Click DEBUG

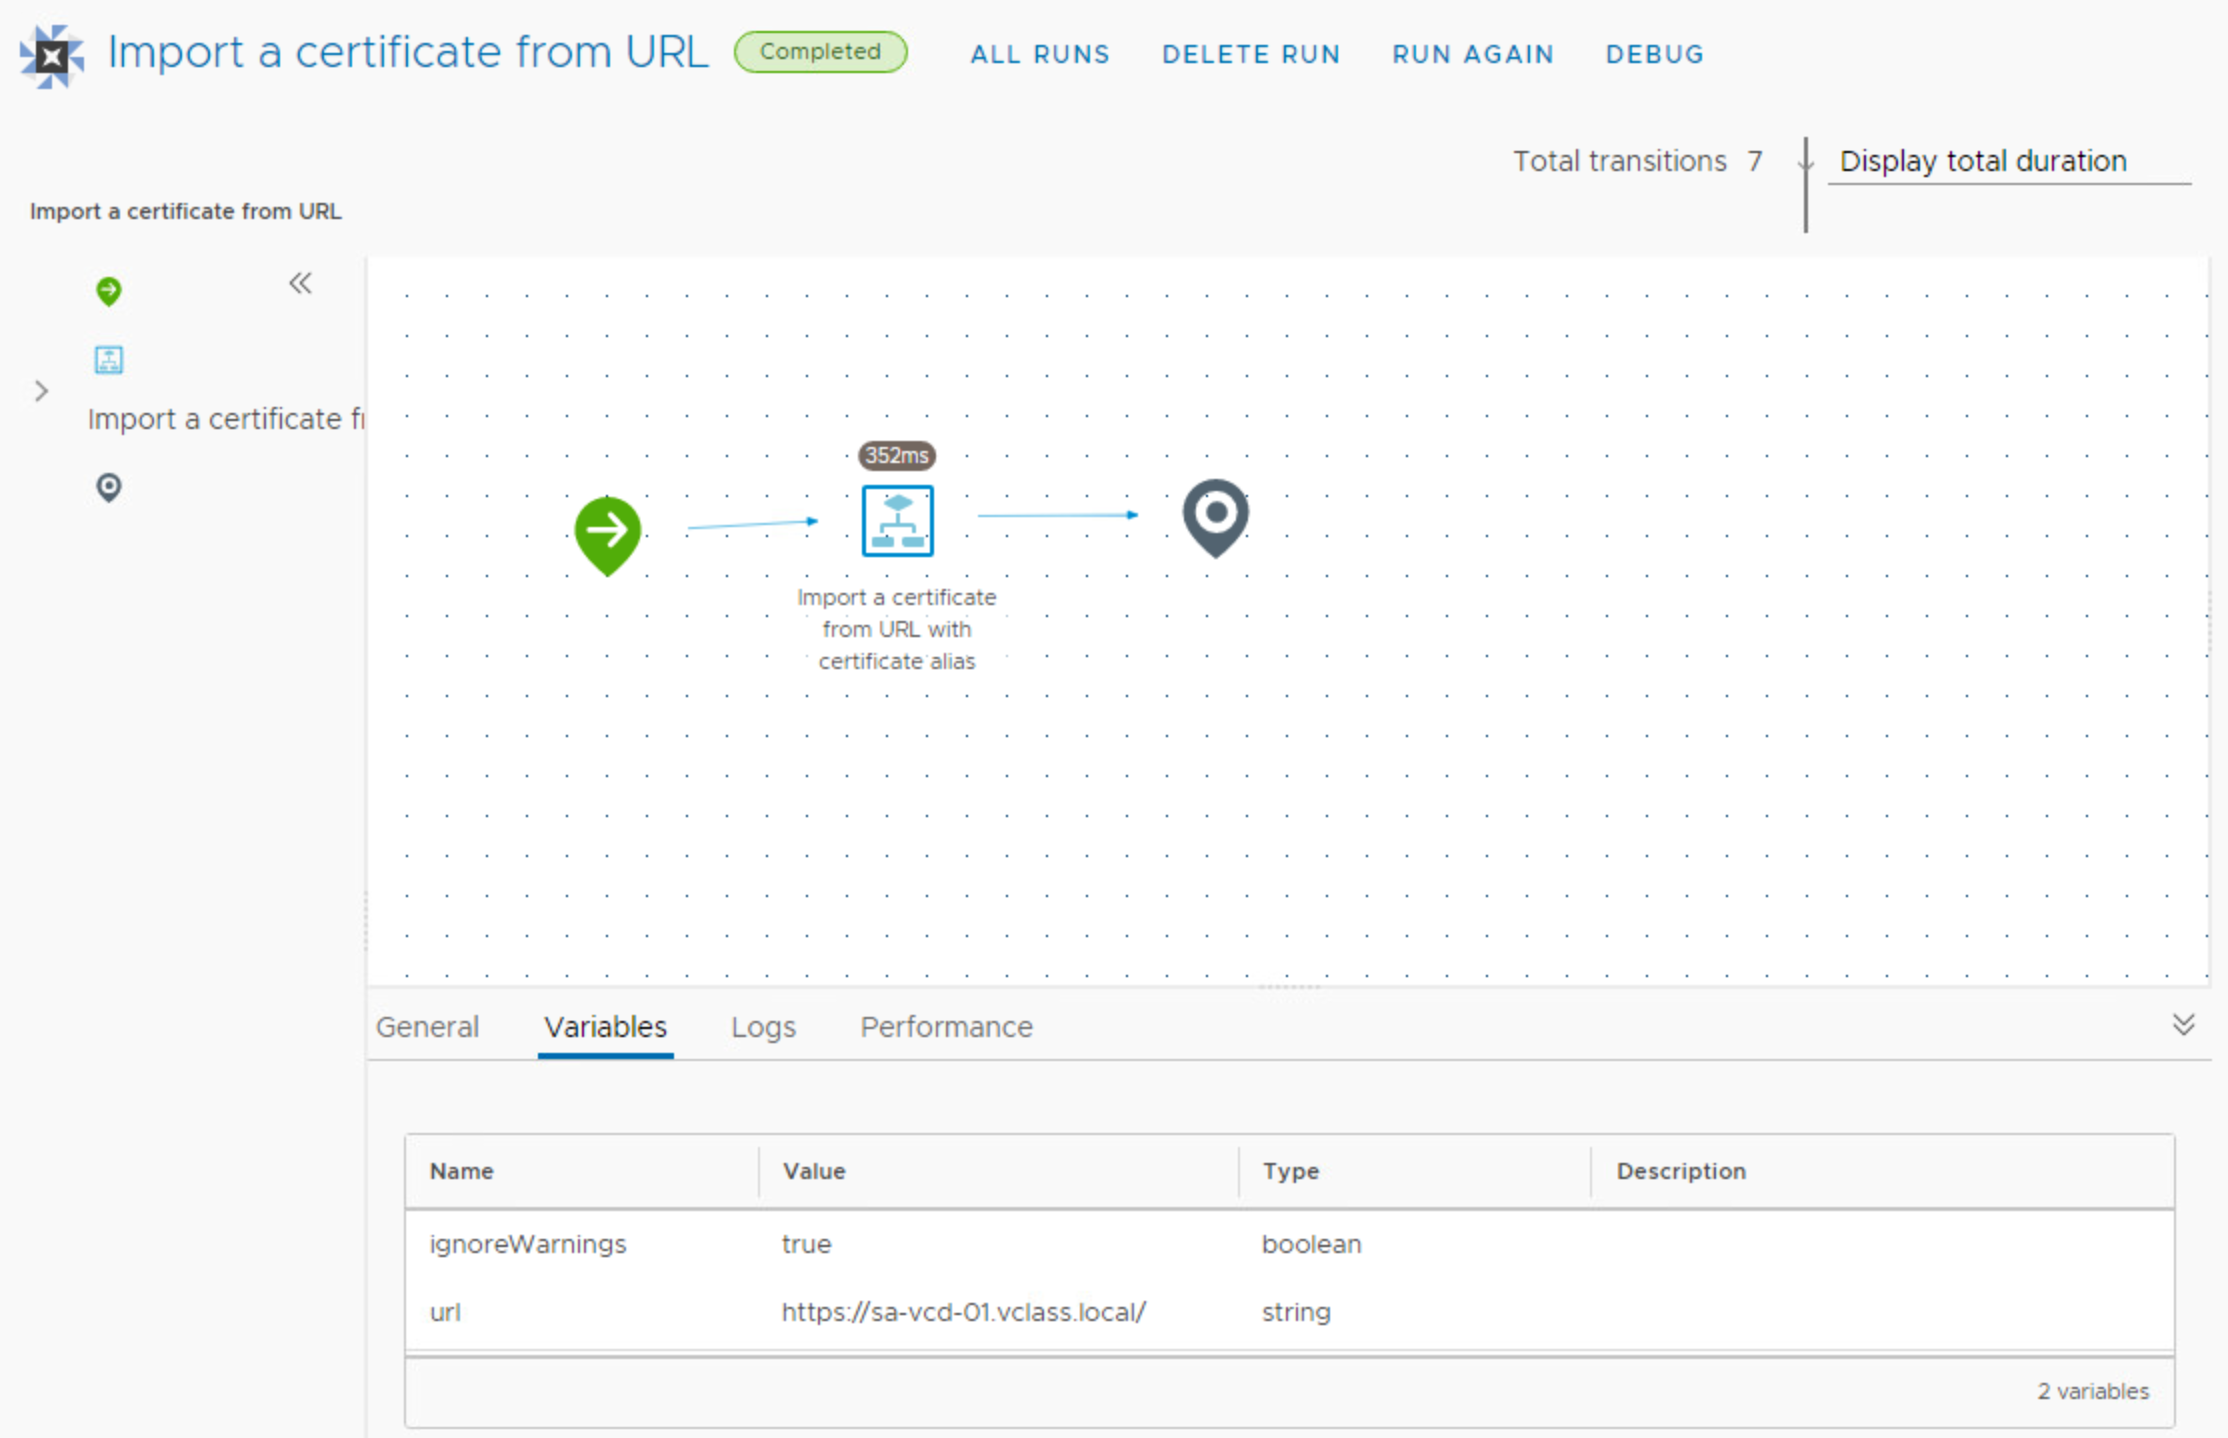tap(1655, 54)
